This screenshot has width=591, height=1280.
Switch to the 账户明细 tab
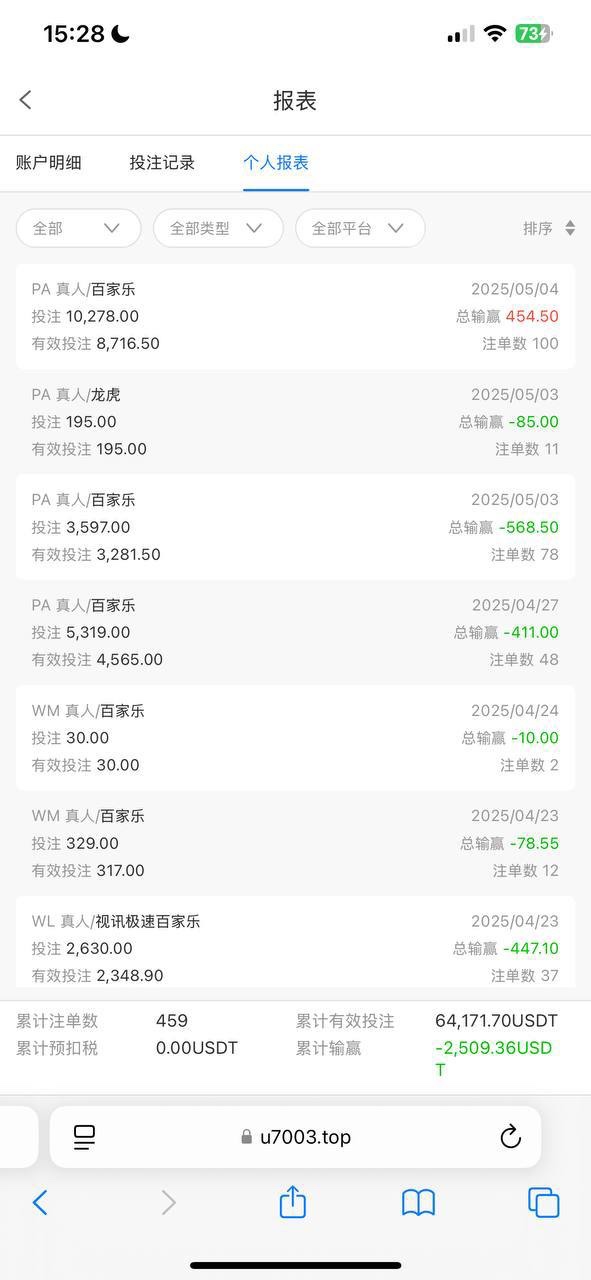coord(50,162)
